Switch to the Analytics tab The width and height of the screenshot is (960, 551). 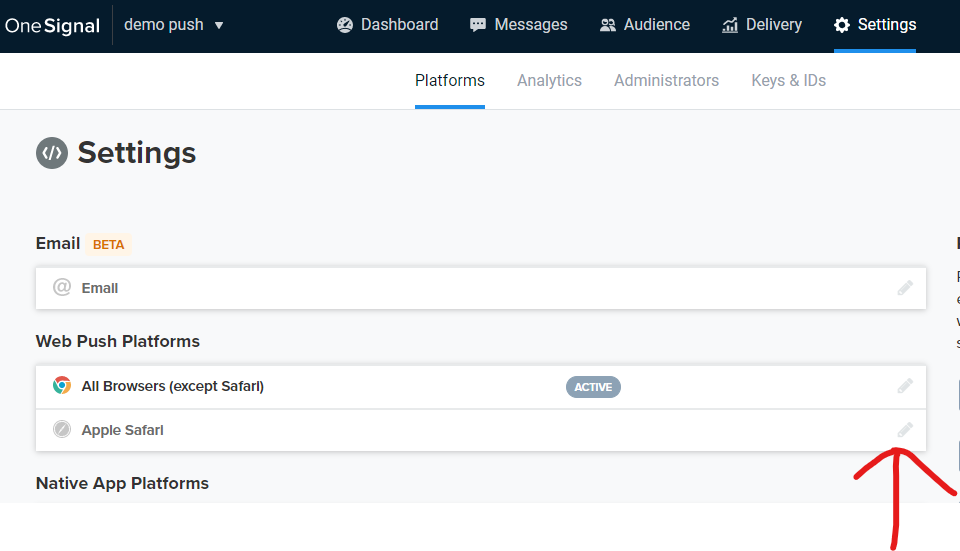click(549, 81)
